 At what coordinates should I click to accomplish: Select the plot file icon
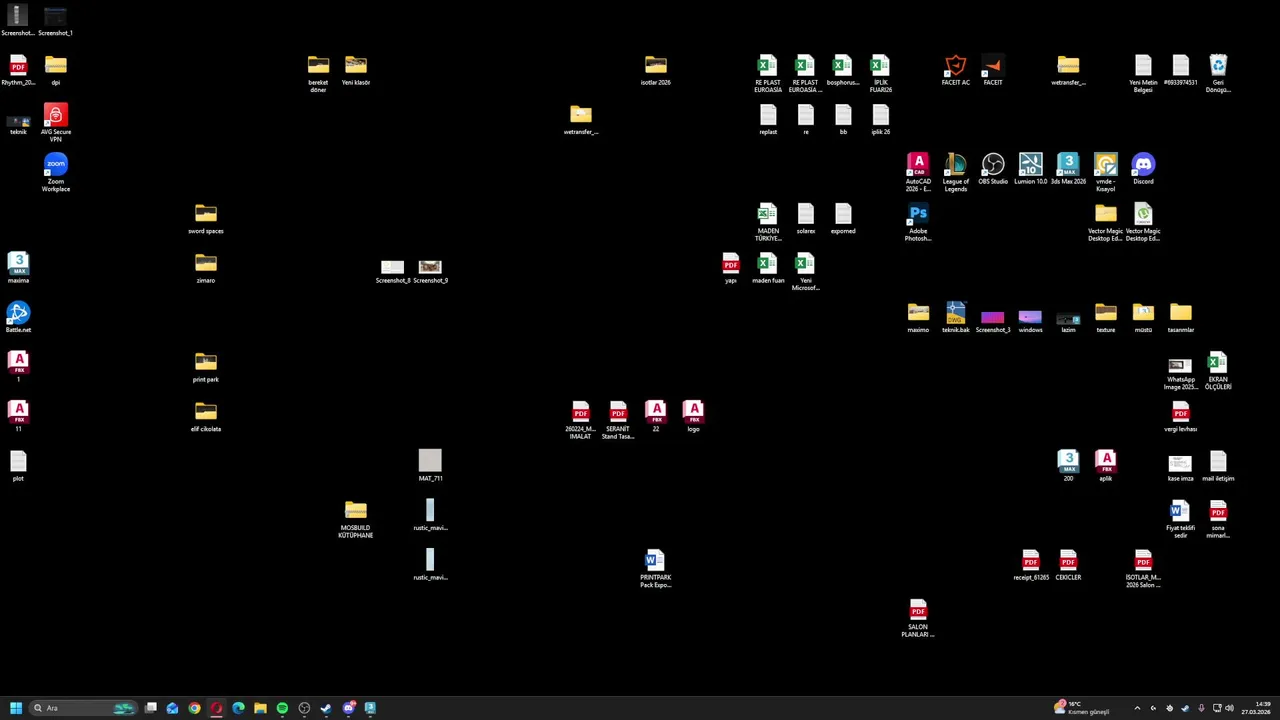tap(18, 466)
